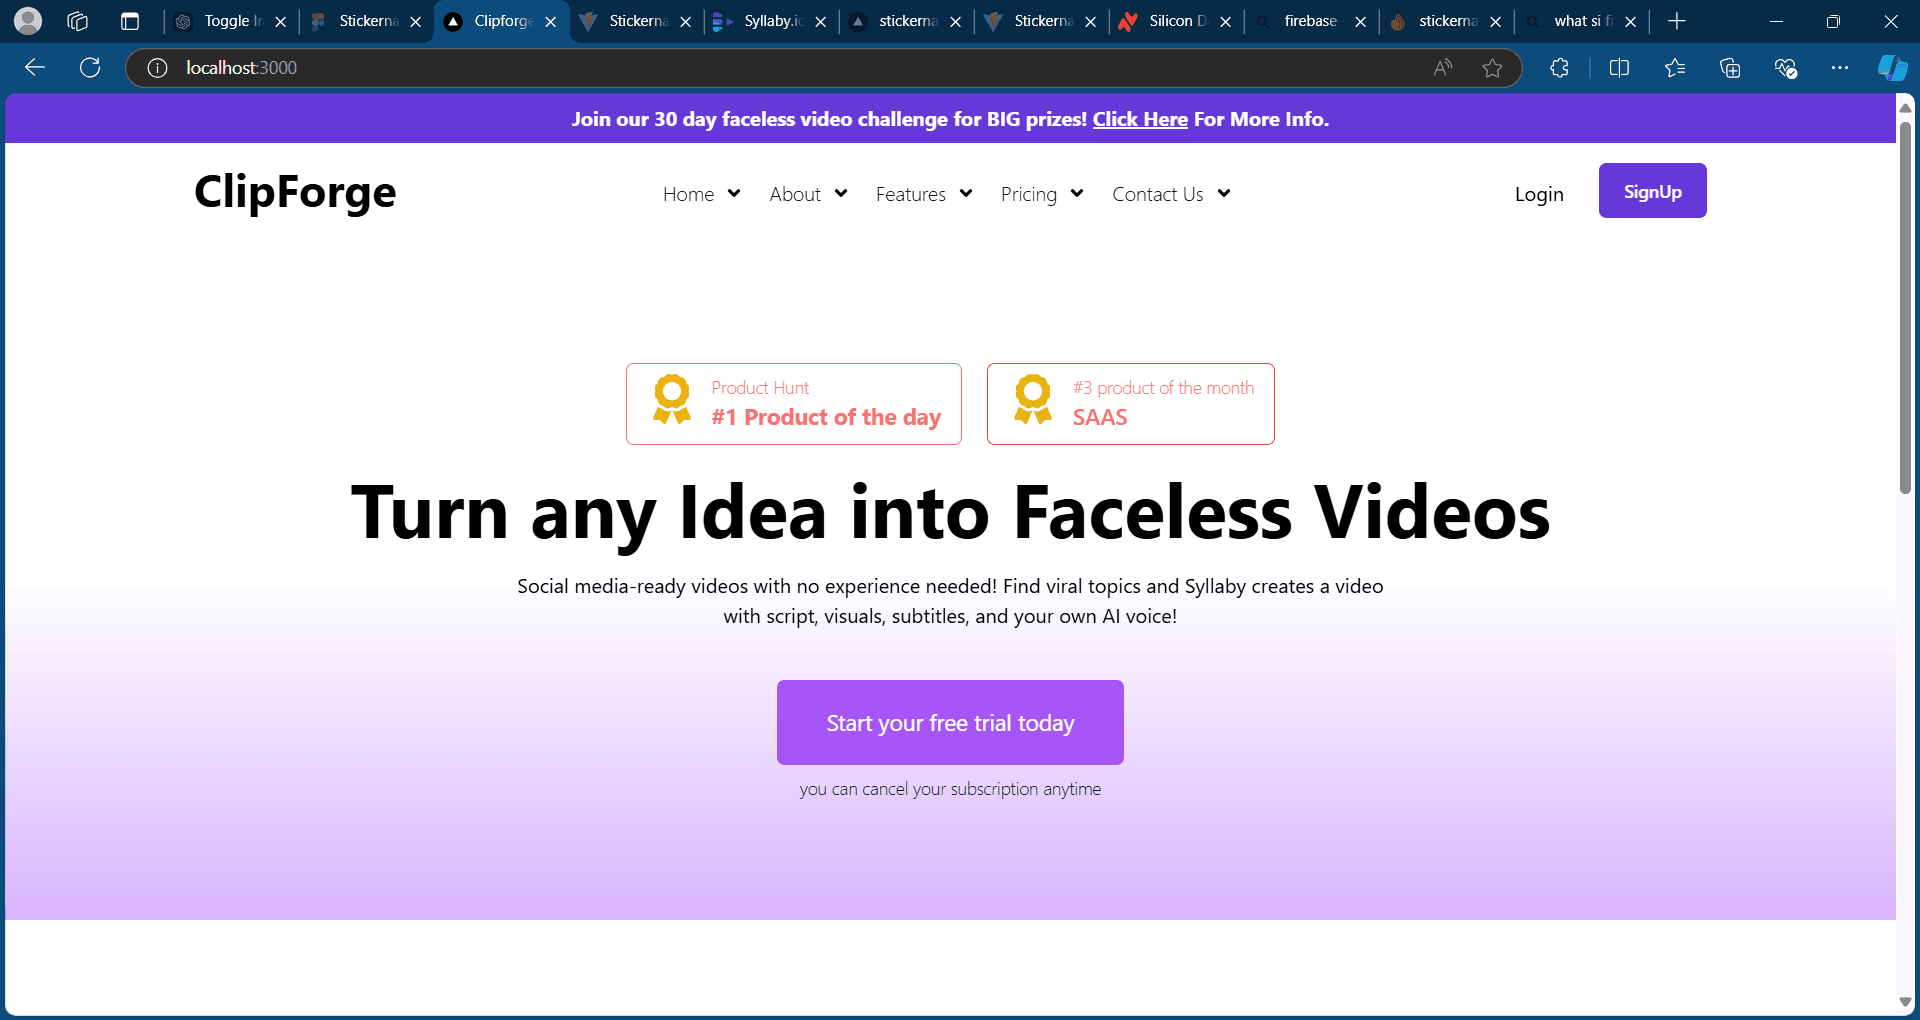The width and height of the screenshot is (1920, 1020).
Task: Click the scrollbar down arrow
Action: pos(1905,1002)
